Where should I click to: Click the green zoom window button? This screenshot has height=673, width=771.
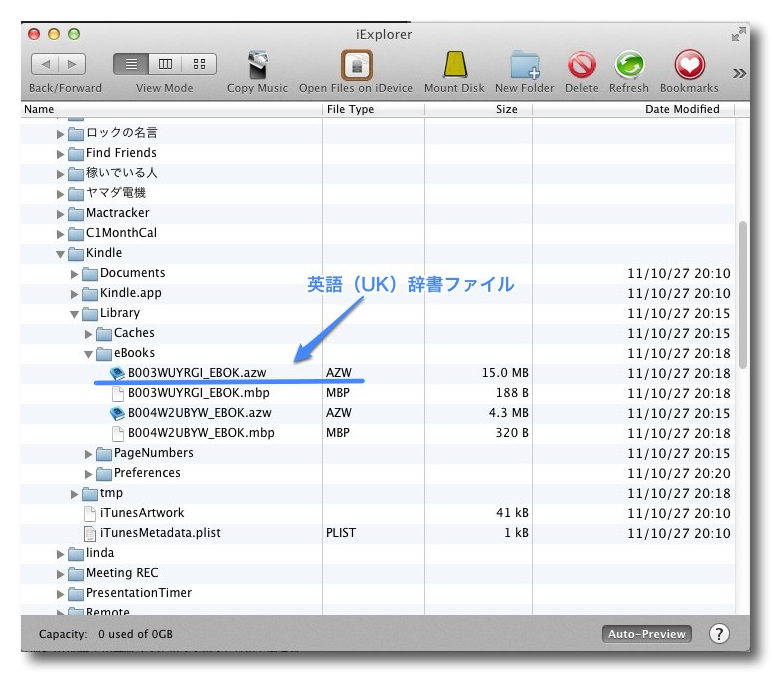[74, 34]
